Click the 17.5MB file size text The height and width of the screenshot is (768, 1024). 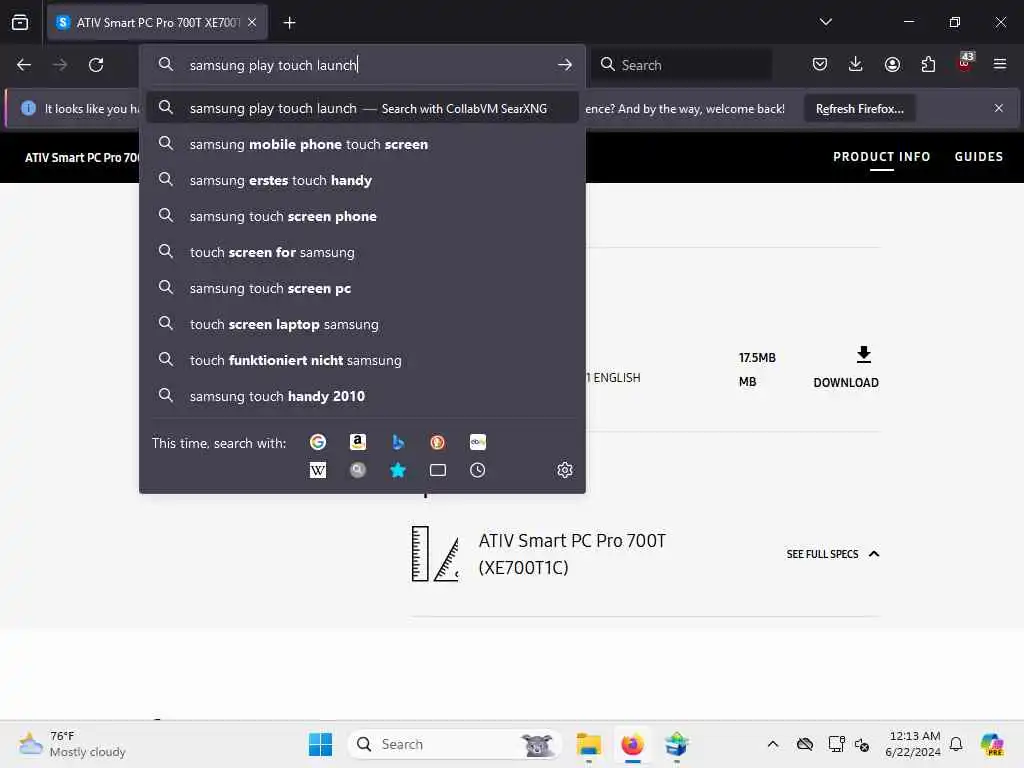pyautogui.click(x=757, y=358)
